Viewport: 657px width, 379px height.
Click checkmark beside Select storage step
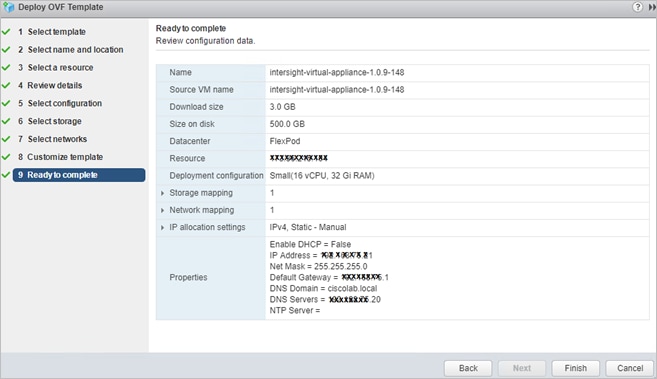(6, 121)
